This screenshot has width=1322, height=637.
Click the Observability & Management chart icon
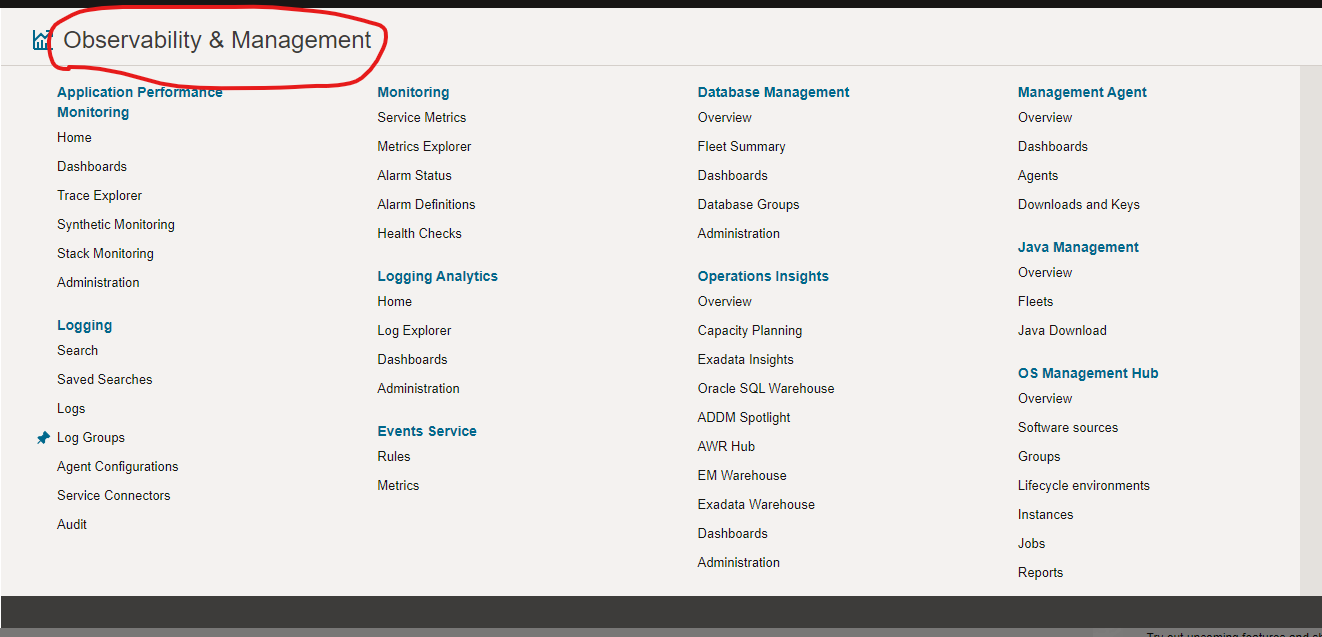42,40
